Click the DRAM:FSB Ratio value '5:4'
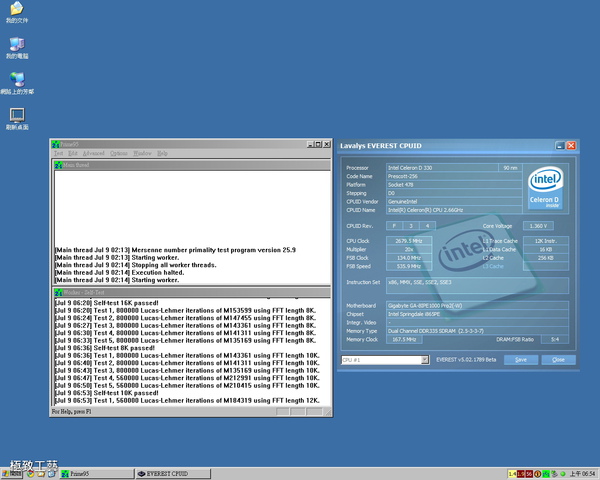 pyautogui.click(x=554, y=340)
